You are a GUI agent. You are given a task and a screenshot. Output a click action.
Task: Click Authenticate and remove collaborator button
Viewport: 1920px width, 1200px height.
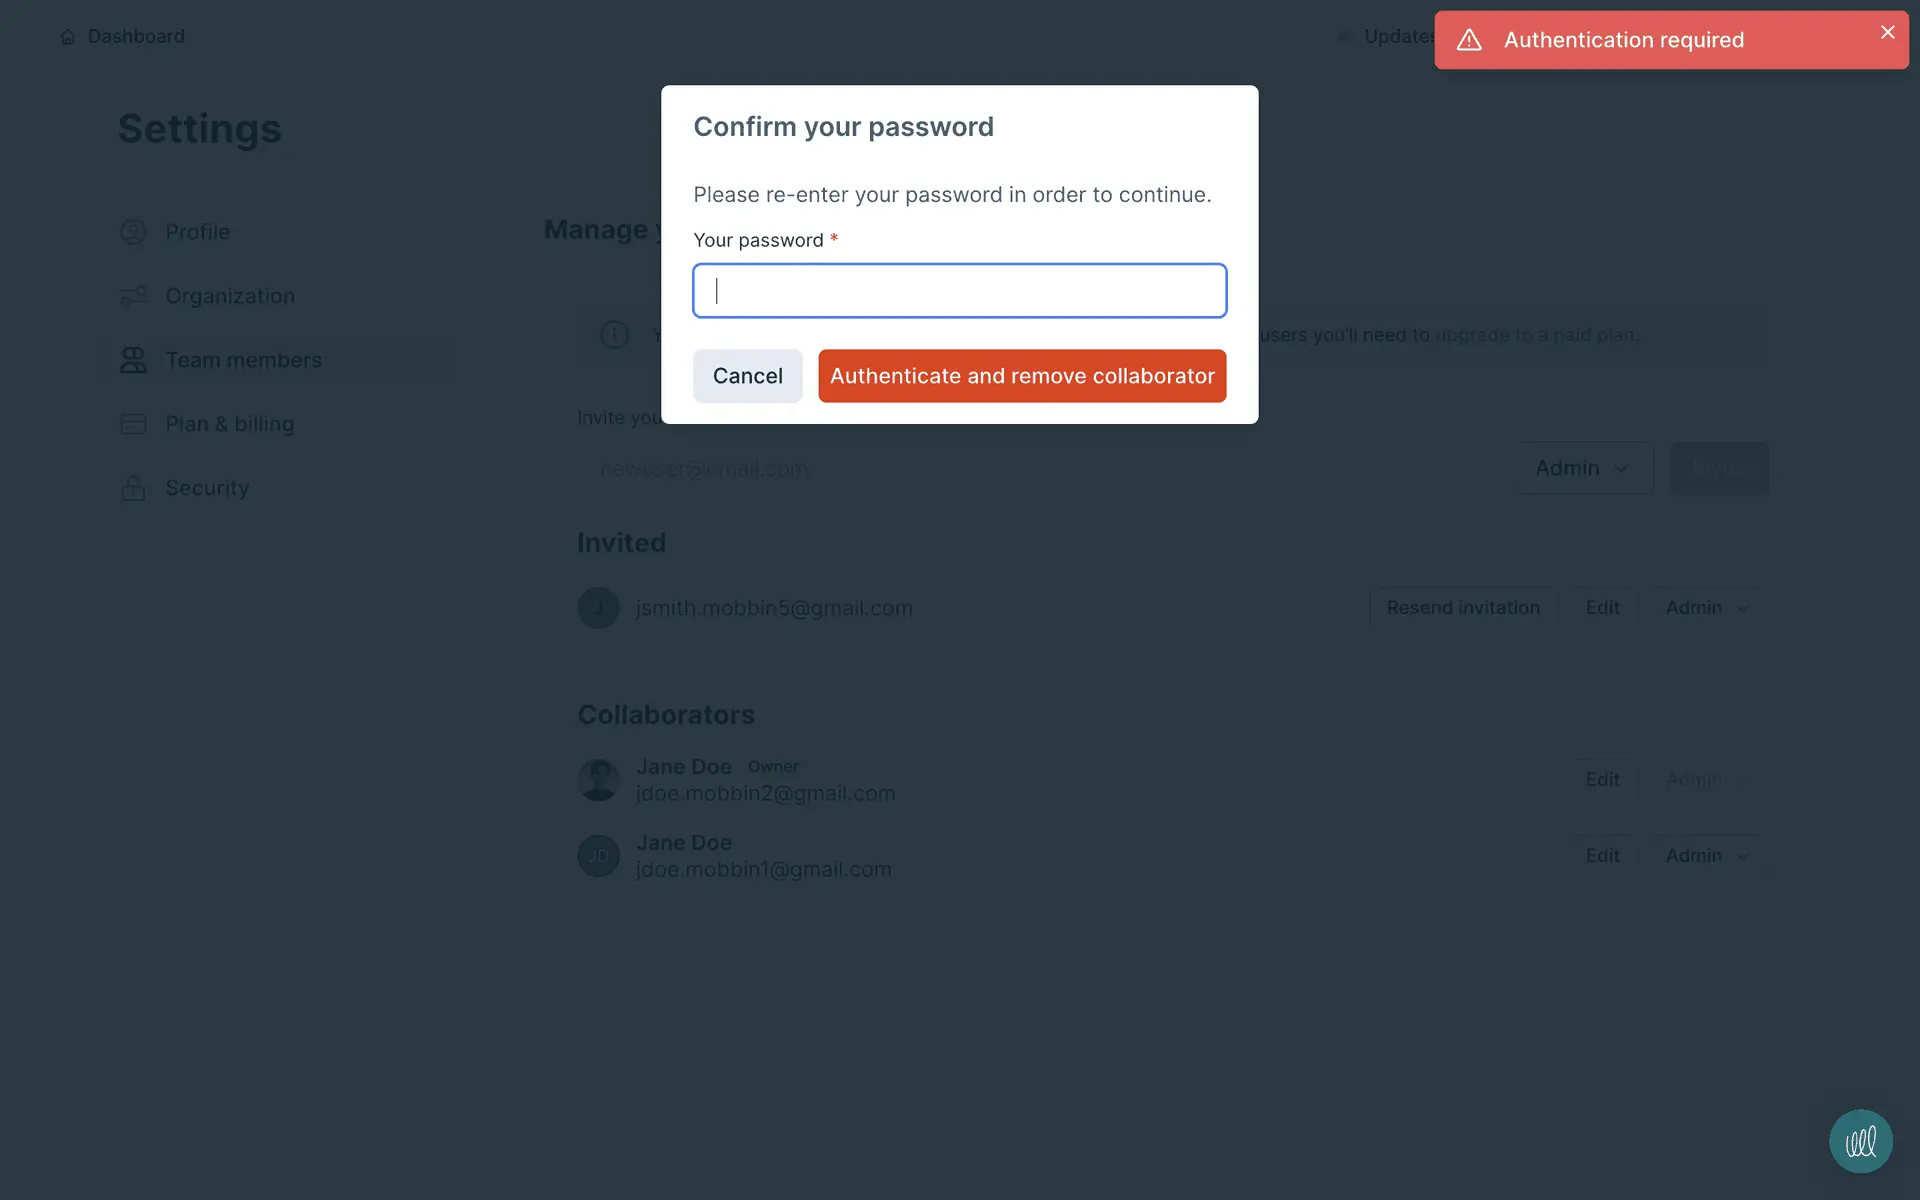tap(1022, 376)
